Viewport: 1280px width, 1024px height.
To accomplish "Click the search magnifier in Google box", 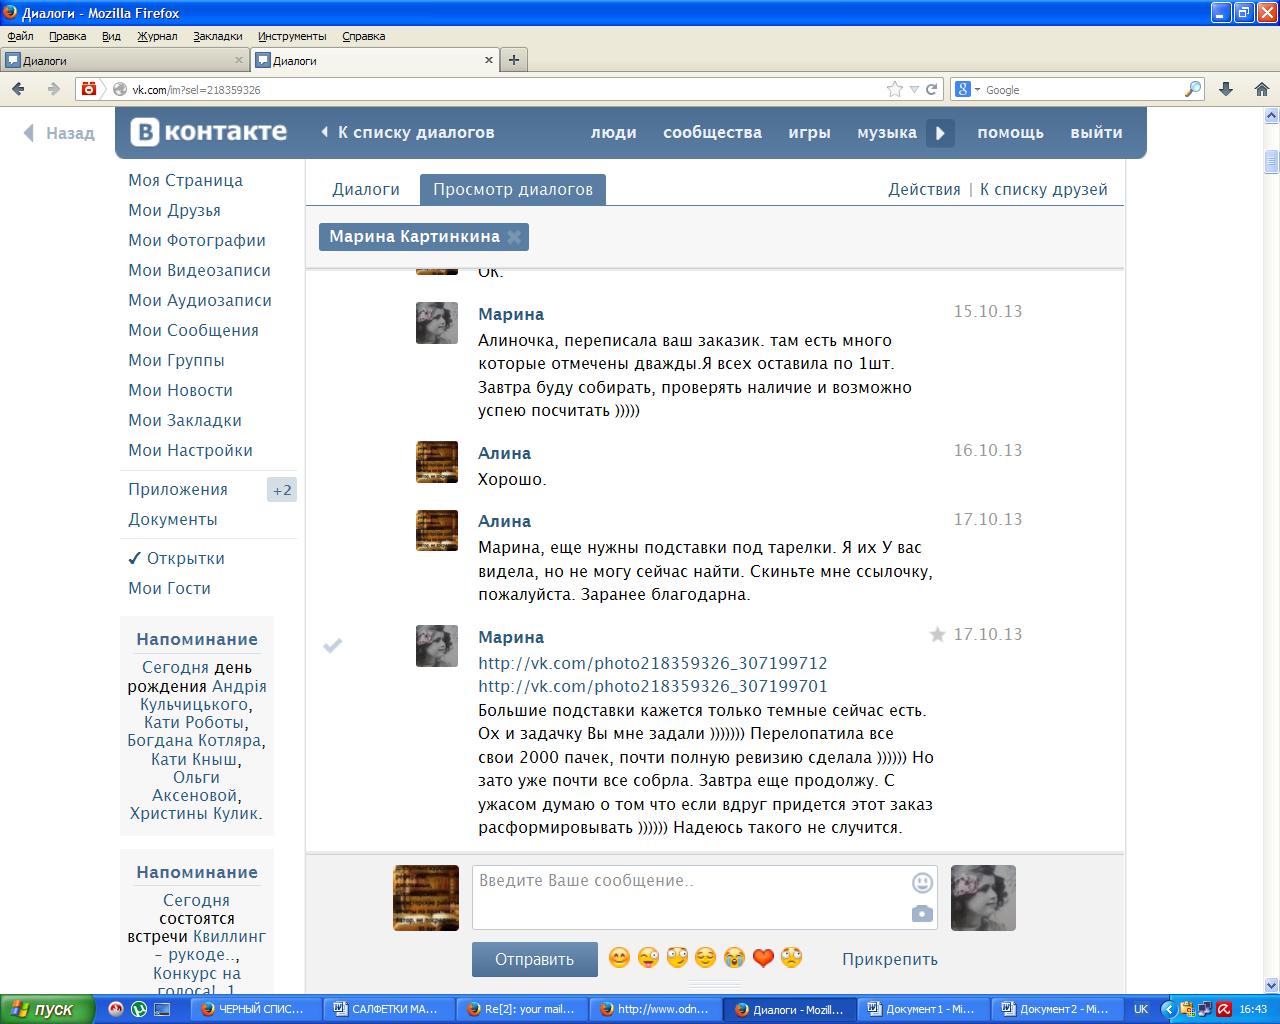I will pyautogui.click(x=1192, y=89).
